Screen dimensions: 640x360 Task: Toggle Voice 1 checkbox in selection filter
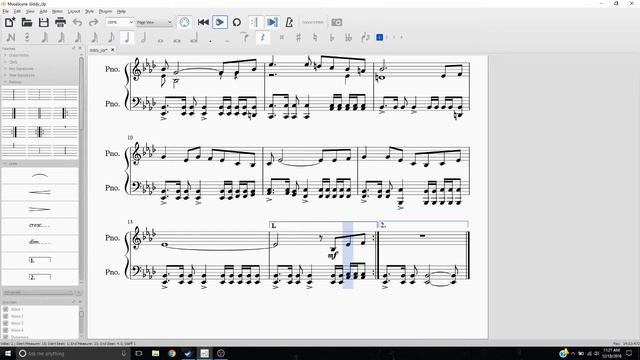(6, 309)
